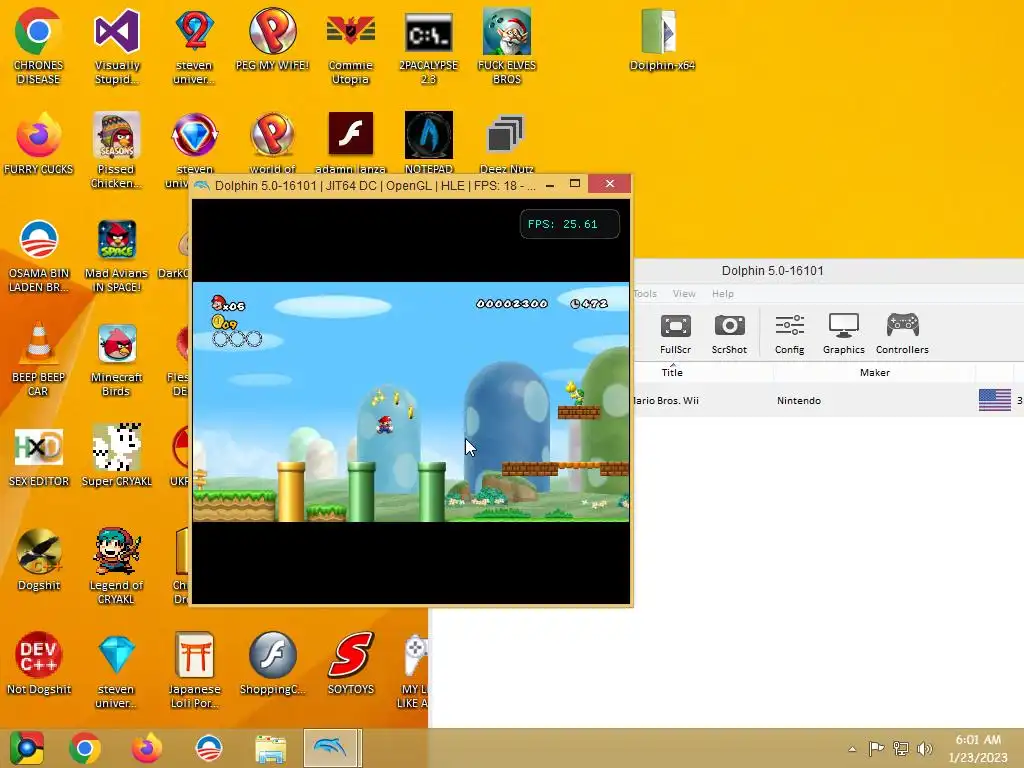Screen dimensions: 1024x768
Task: Click the volume speaker tray icon
Action: click(x=924, y=749)
